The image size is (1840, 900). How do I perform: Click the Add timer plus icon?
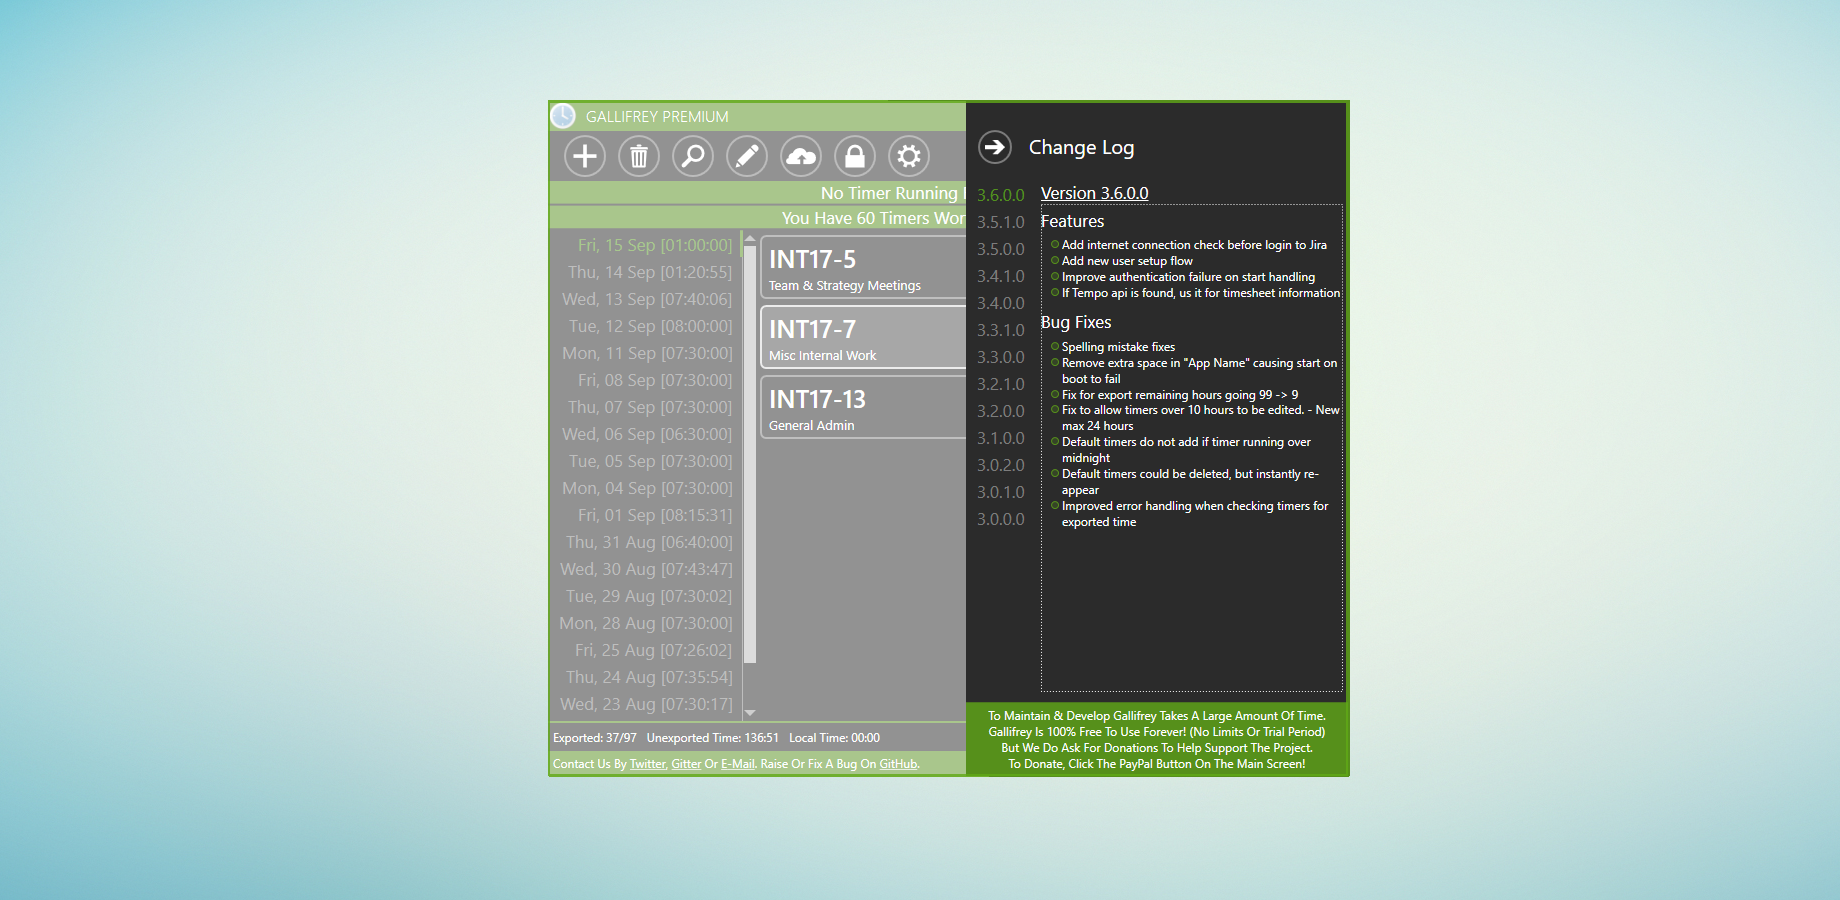(x=585, y=156)
